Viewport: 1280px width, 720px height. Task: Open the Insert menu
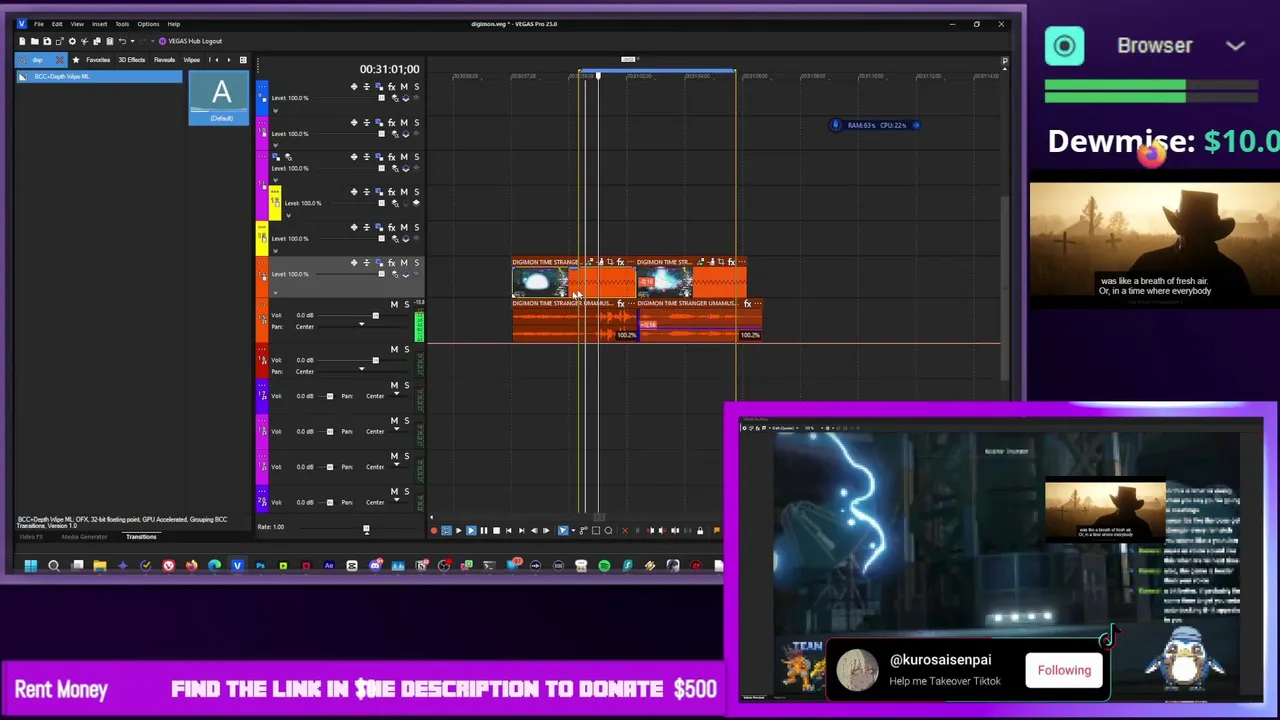(x=99, y=24)
